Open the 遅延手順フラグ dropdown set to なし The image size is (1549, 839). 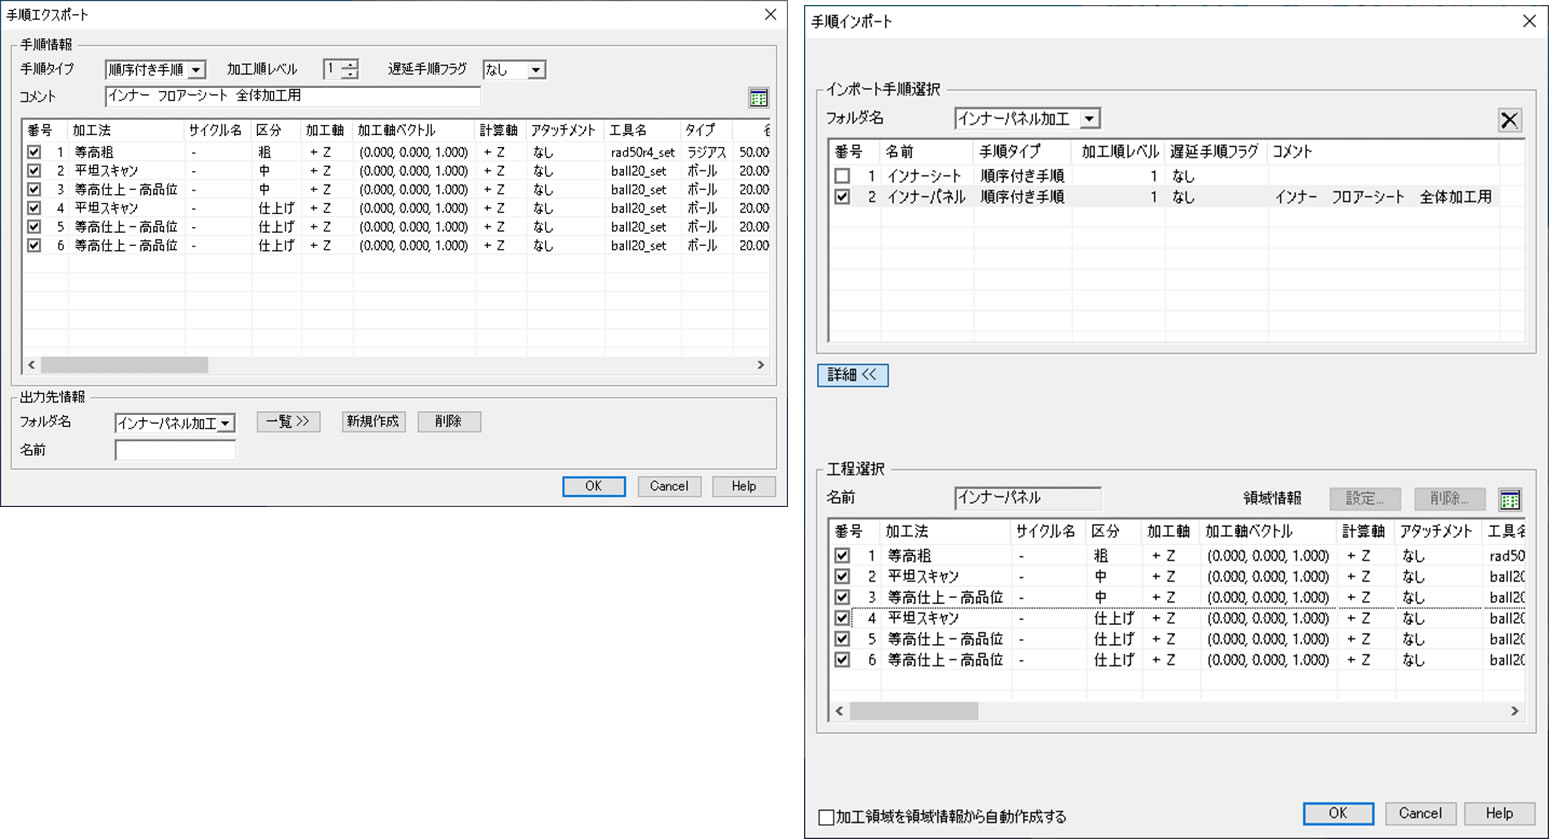(537, 69)
